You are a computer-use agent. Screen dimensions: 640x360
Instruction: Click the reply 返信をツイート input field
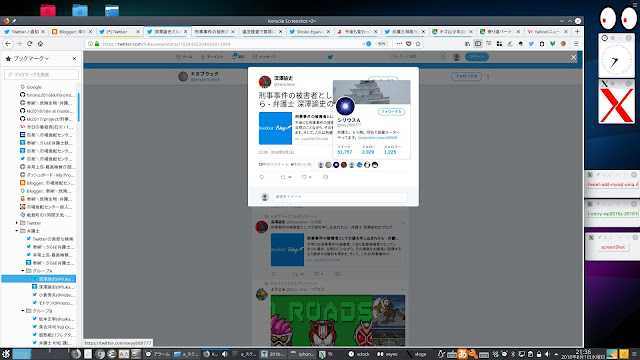(340, 197)
